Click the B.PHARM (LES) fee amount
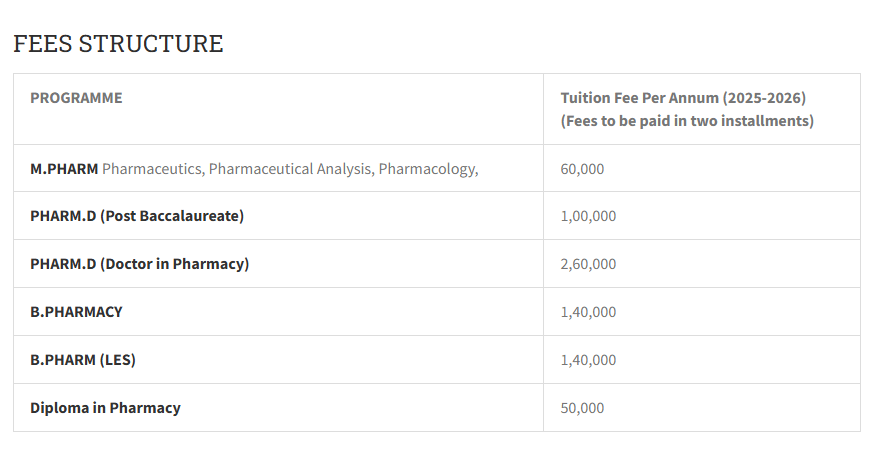 click(x=588, y=360)
